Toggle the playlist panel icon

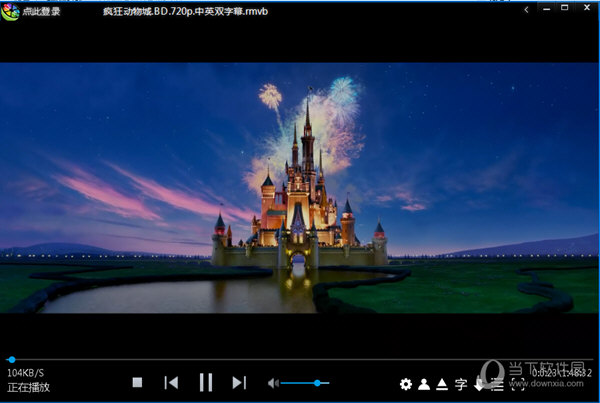(x=497, y=384)
